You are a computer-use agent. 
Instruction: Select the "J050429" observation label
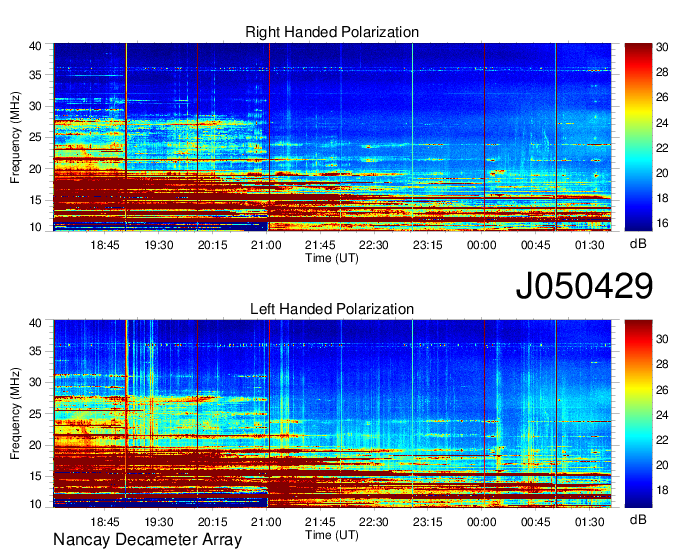pyautogui.click(x=584, y=286)
